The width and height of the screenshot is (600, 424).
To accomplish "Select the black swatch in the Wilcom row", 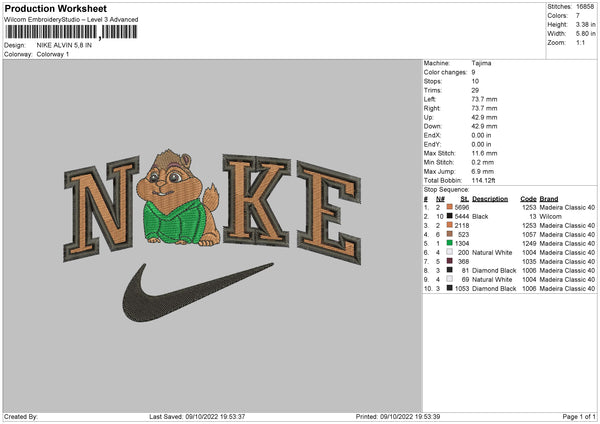I will (x=450, y=216).
